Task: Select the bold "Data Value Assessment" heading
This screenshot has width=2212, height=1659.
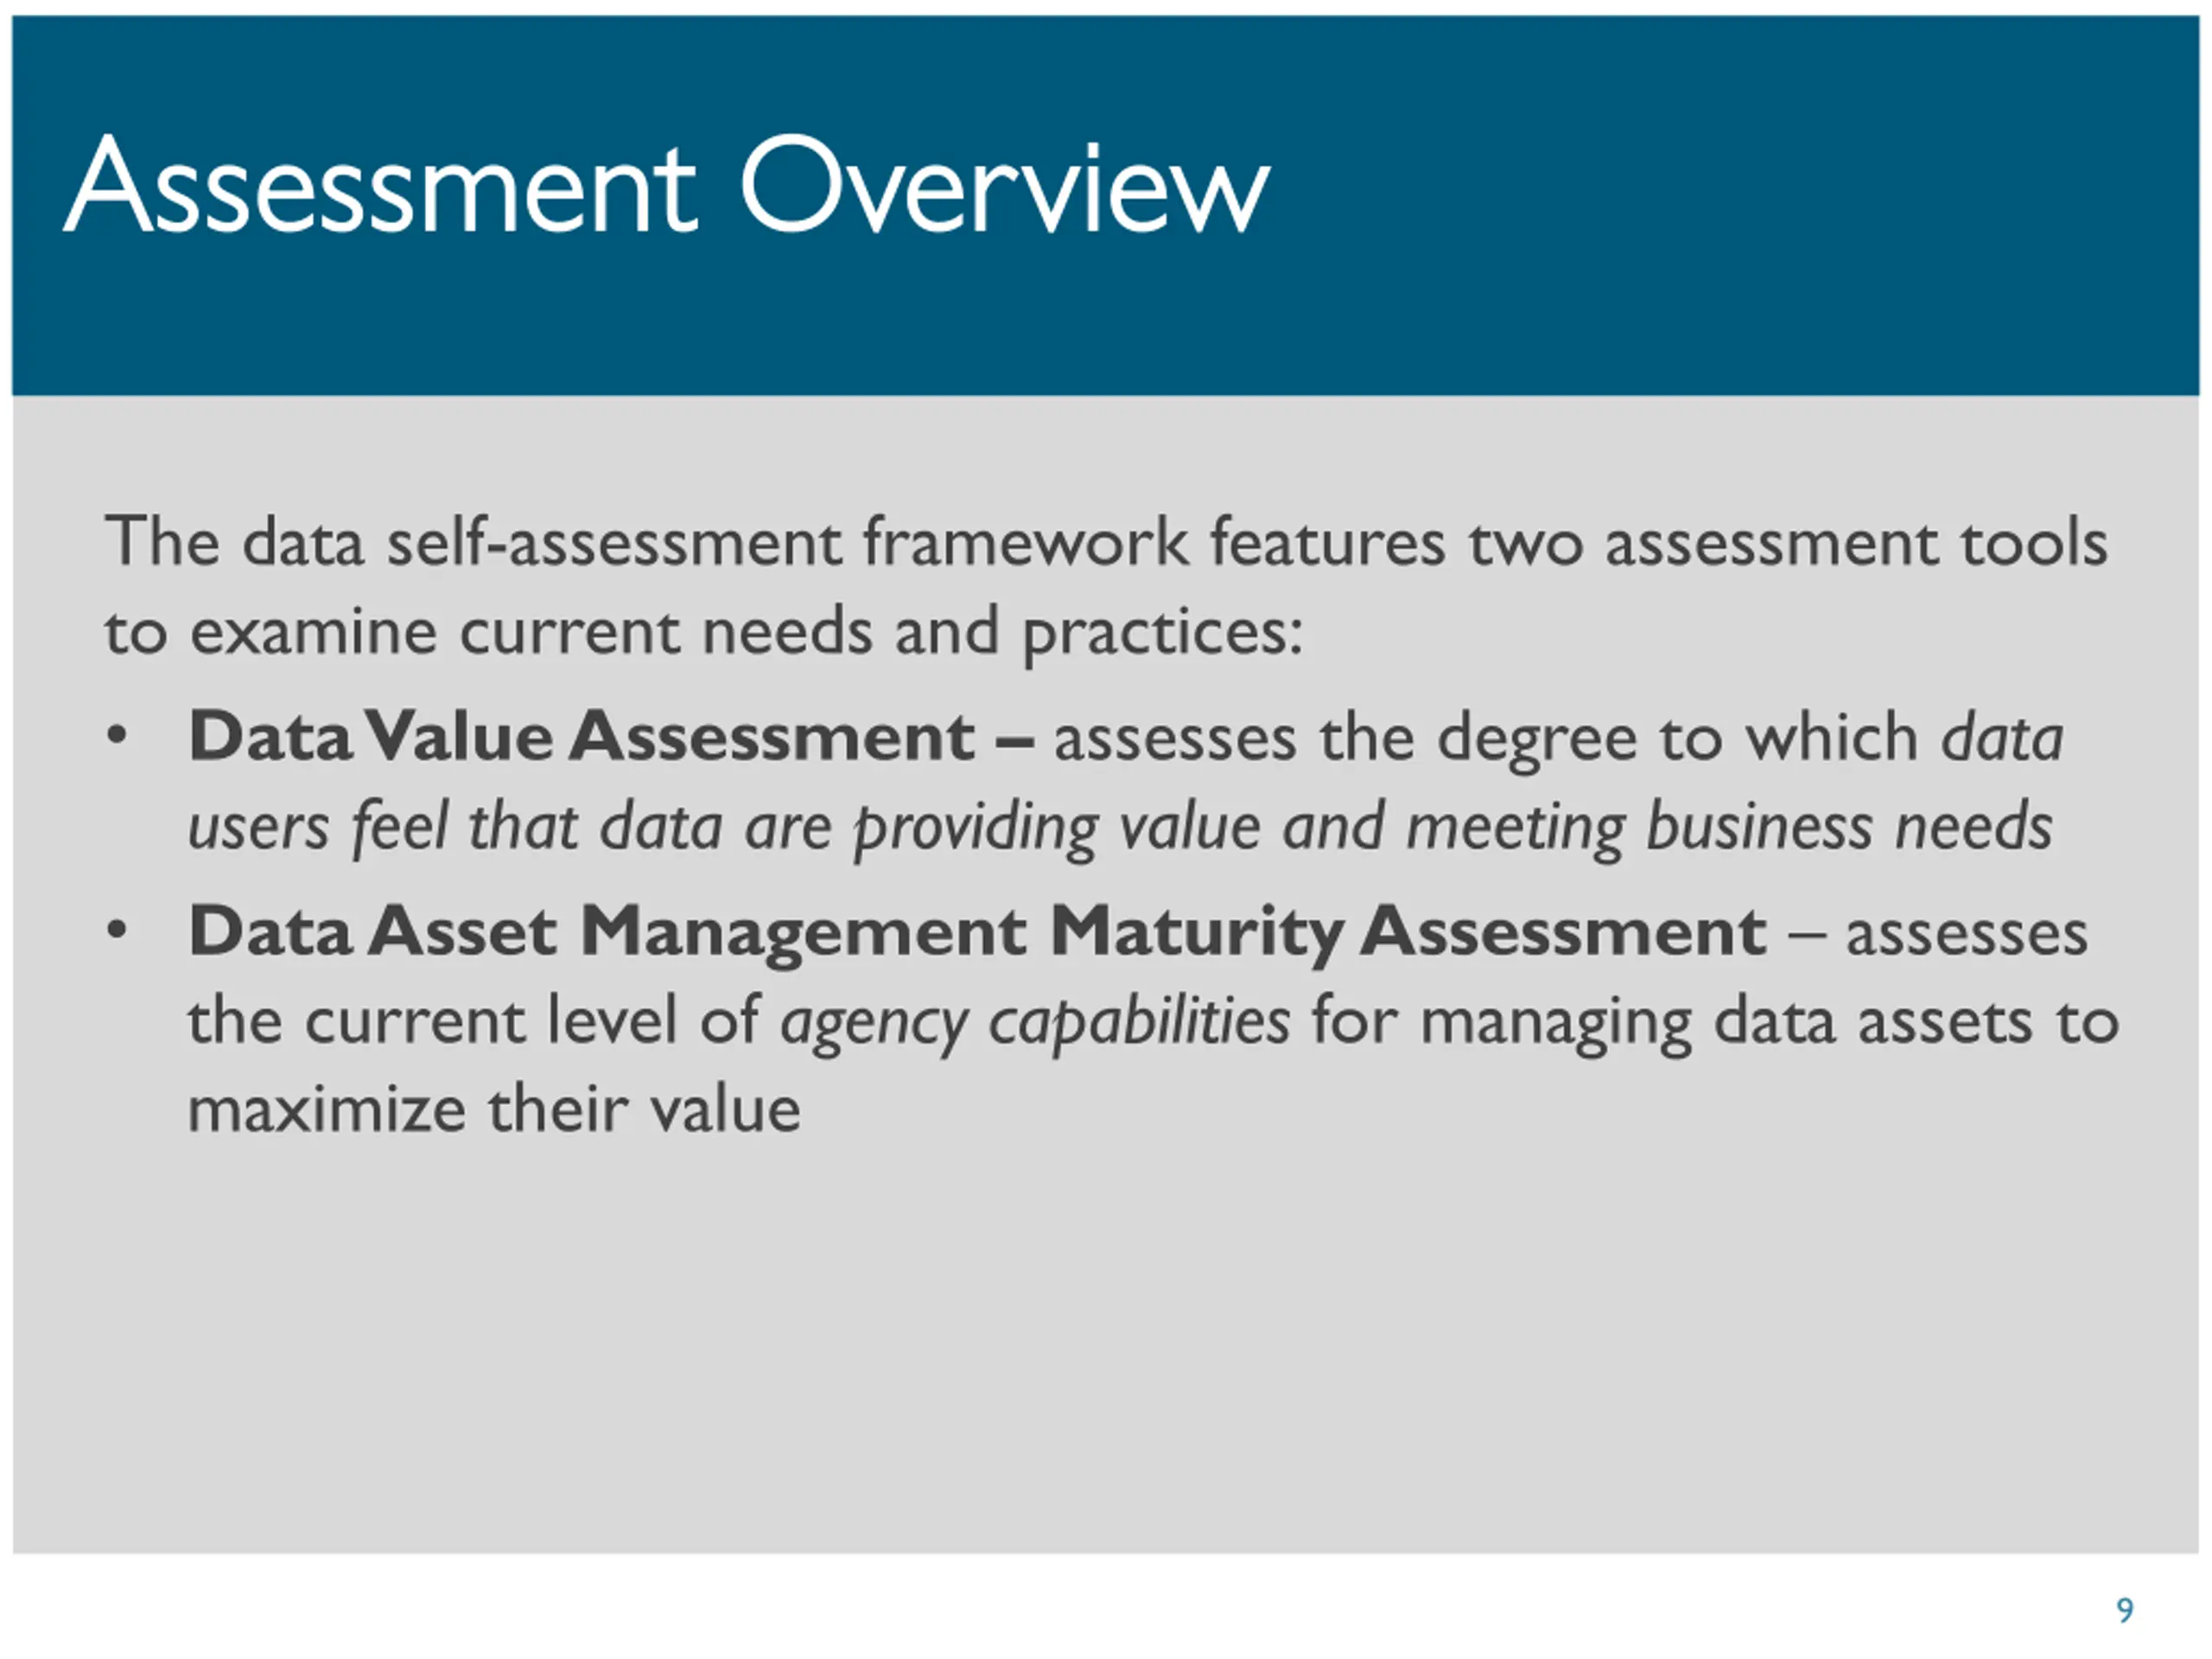Action: (581, 737)
